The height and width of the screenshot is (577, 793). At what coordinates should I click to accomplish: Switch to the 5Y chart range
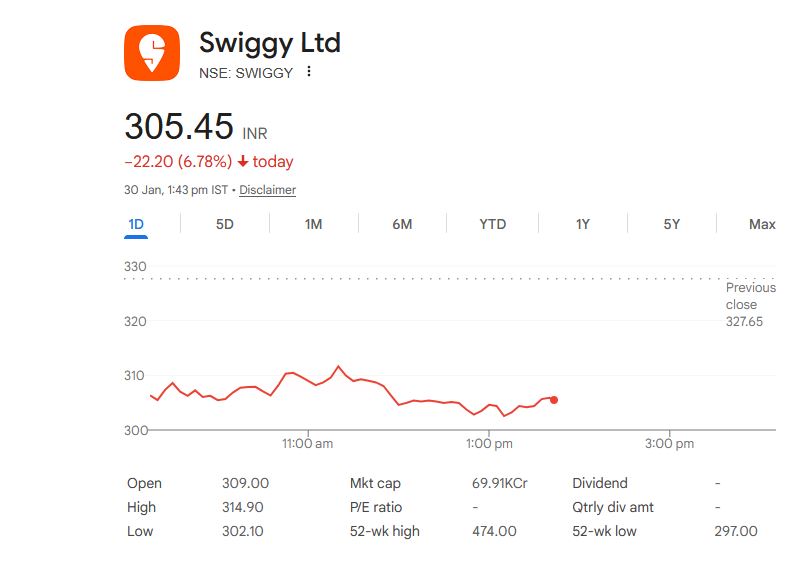tap(671, 224)
